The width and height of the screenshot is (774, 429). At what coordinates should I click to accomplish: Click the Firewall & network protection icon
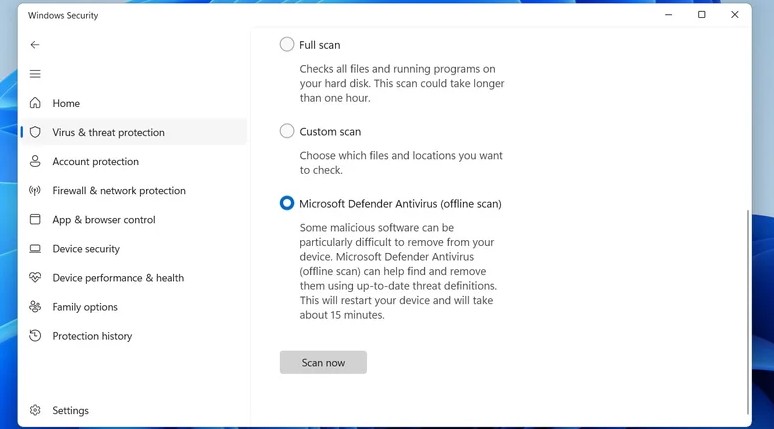(x=35, y=190)
